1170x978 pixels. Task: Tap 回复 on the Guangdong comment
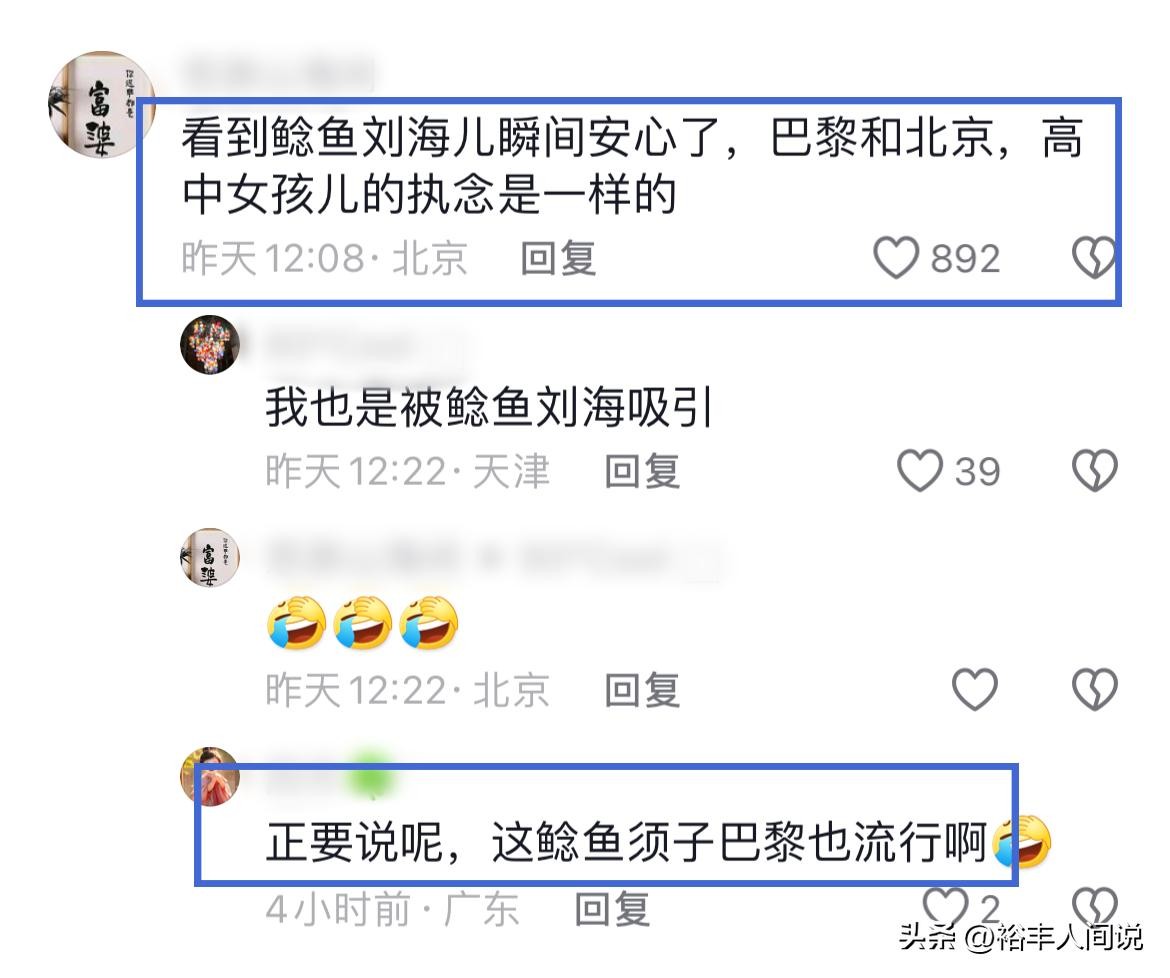(x=612, y=909)
